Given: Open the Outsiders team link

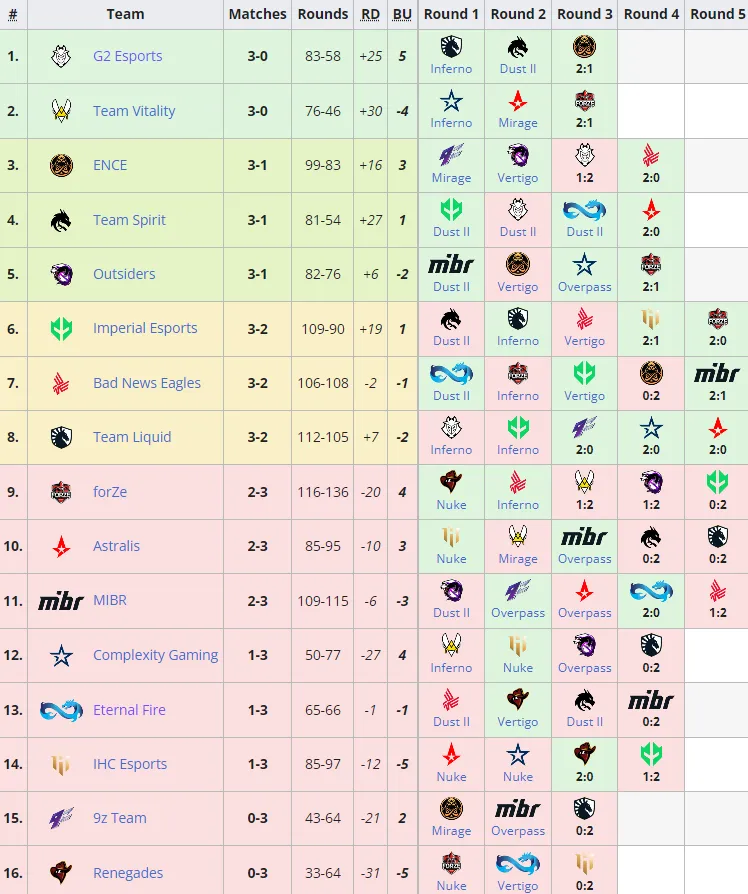Looking at the screenshot, I should 124,274.
